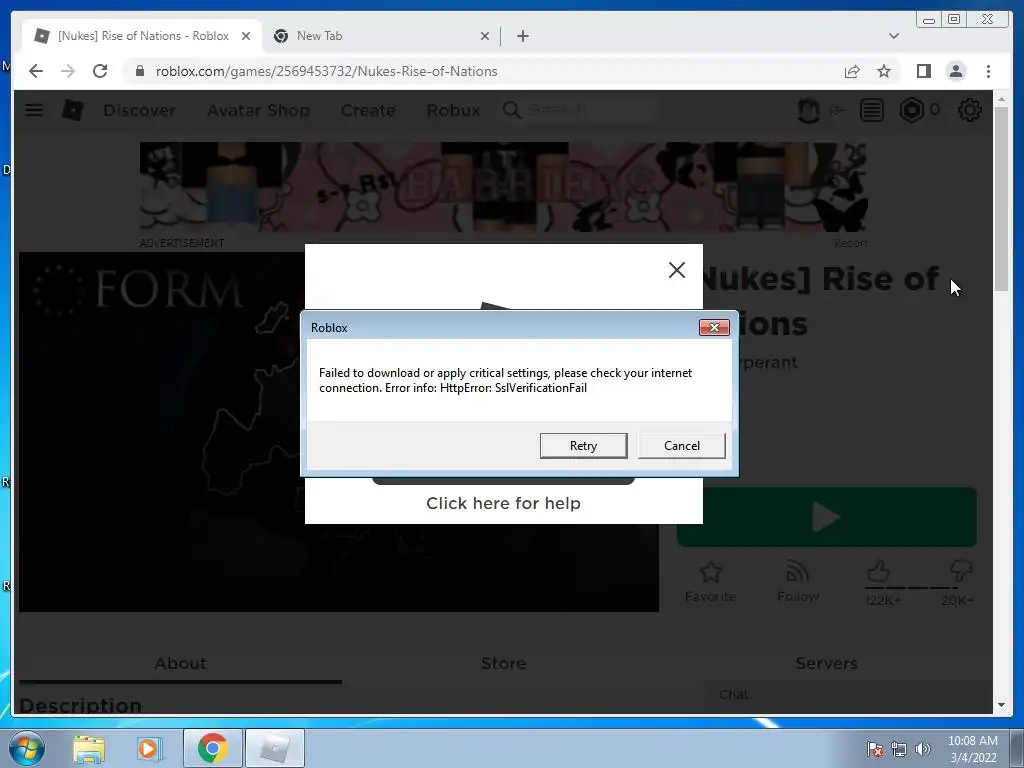Click the Roblox logo home icon

(72, 110)
